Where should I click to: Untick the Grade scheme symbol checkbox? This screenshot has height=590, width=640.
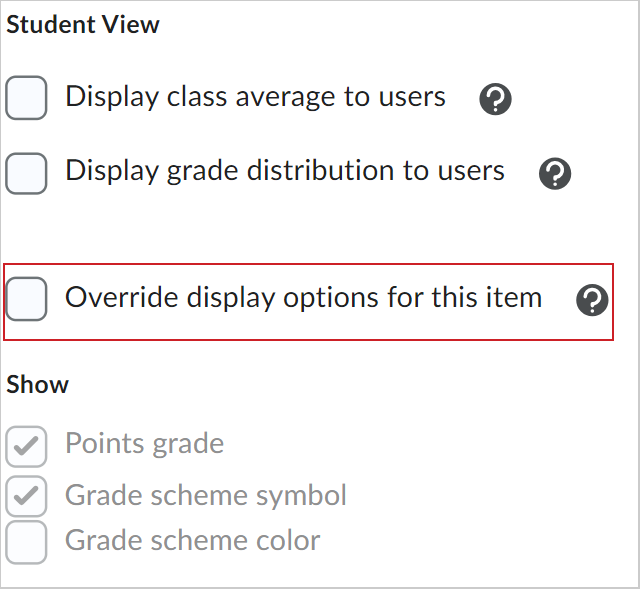point(27,495)
